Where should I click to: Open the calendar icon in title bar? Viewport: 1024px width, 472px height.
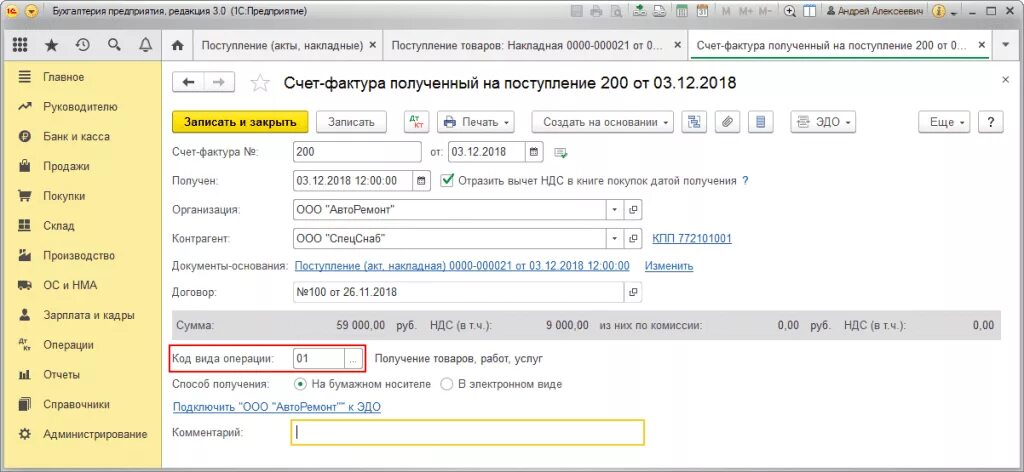pos(703,11)
